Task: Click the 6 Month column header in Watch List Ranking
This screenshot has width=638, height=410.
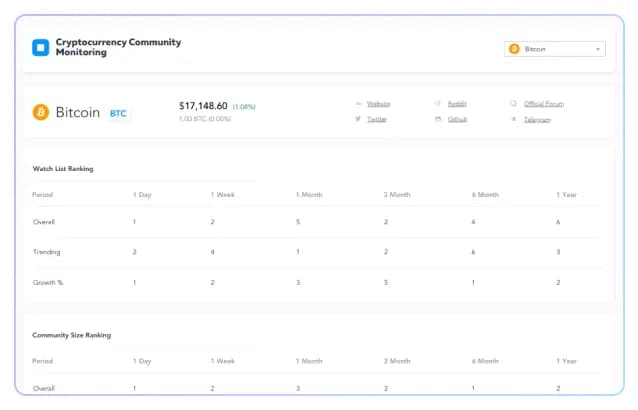Action: click(485, 195)
